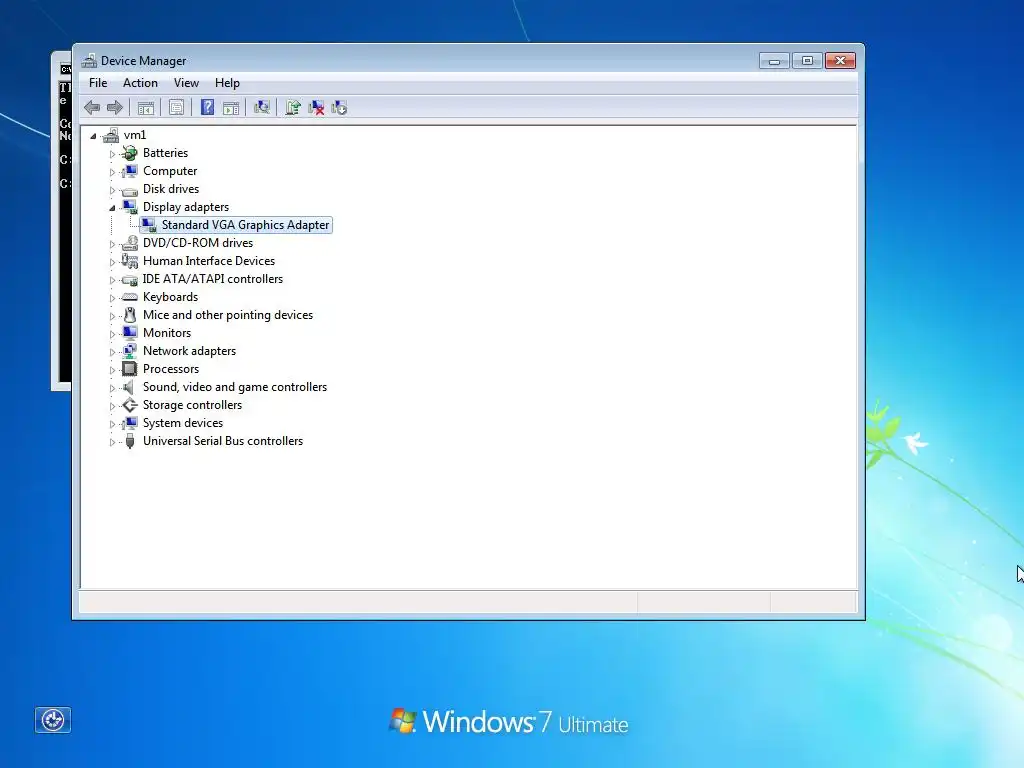
Task: Collapse the Display adapters category
Action: (112, 208)
